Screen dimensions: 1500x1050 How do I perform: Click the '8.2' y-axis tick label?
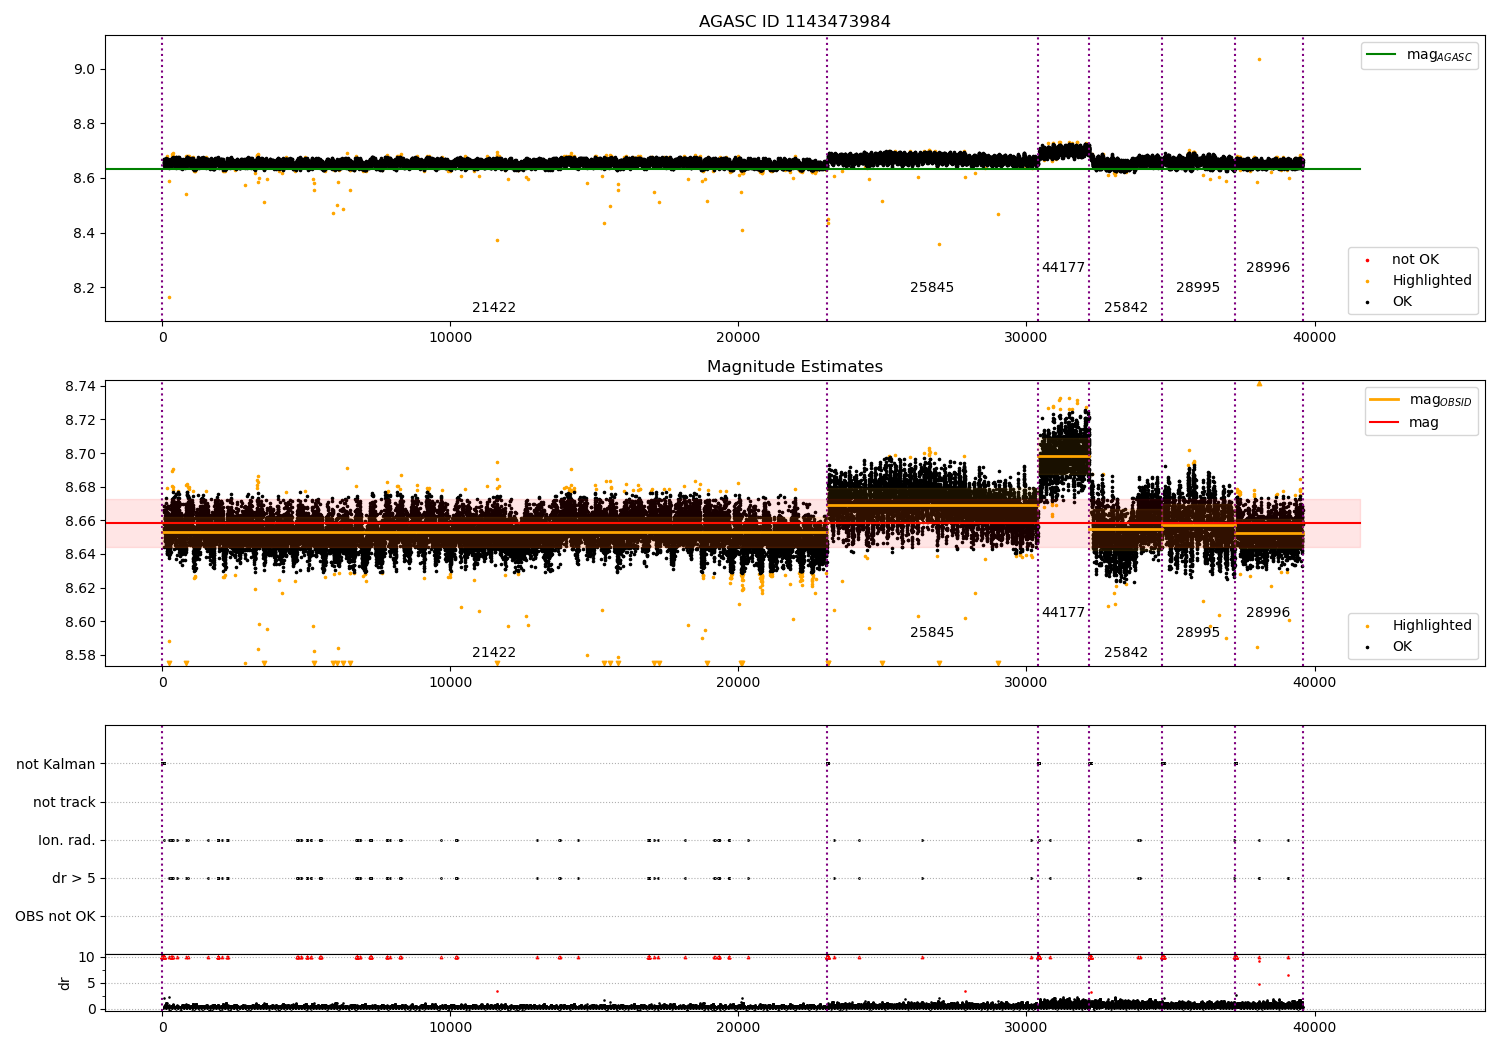84,289
